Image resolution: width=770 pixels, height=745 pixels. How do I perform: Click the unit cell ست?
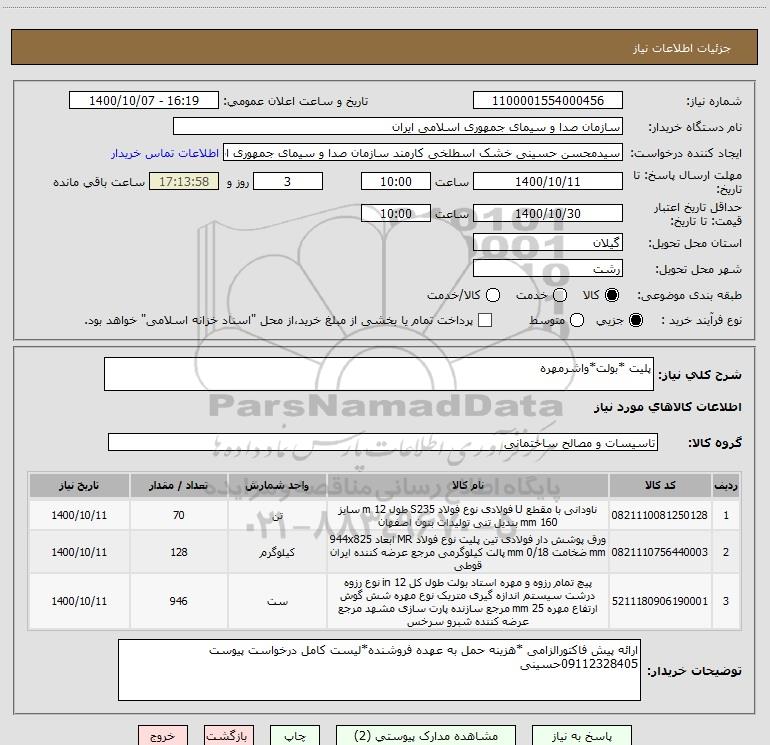coord(277,601)
